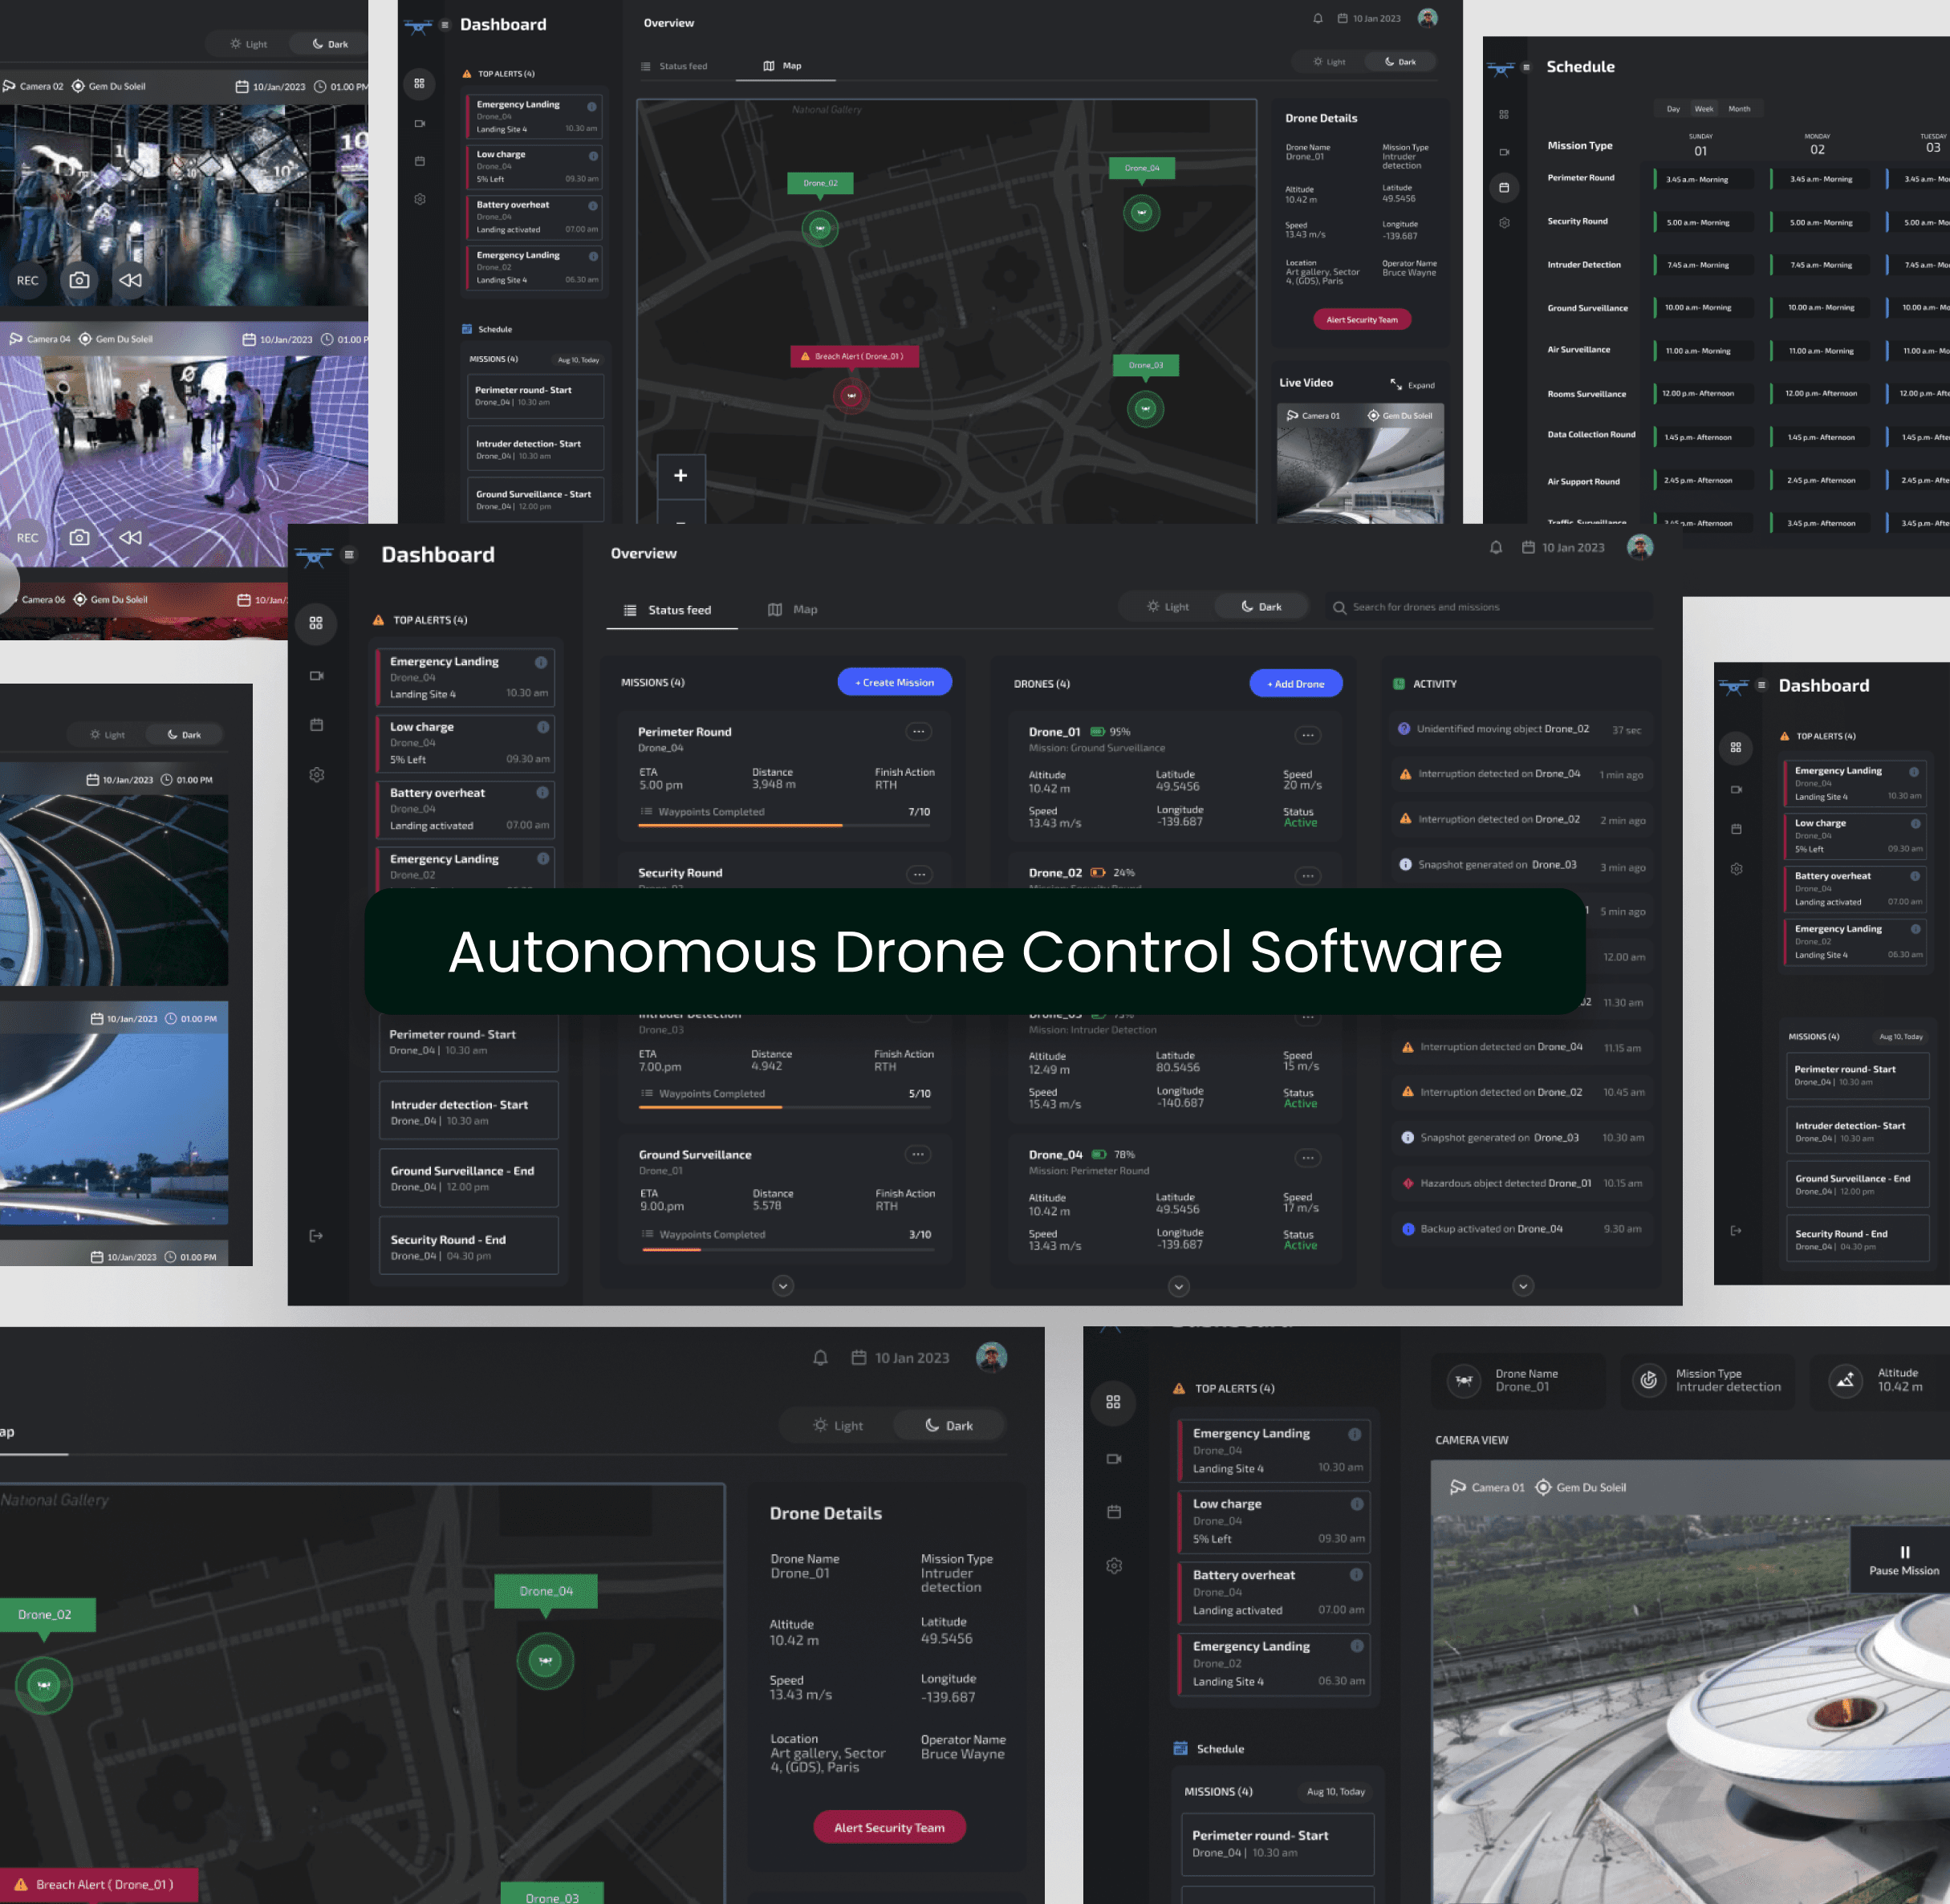This screenshot has height=1904, width=1950.
Task: Open the Map tab in main dashboard
Action: [x=793, y=610]
